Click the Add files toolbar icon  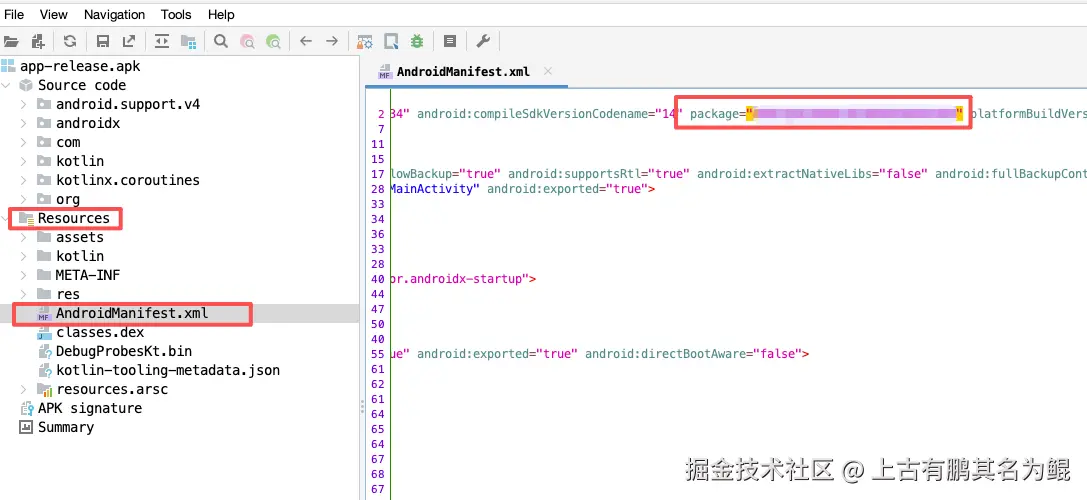37,42
